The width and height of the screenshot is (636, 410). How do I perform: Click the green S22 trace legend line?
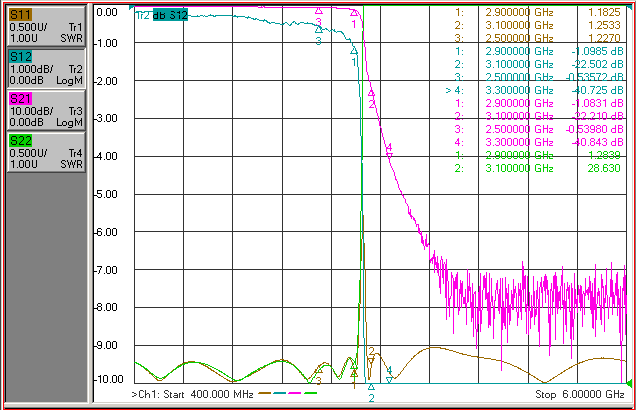(310, 393)
